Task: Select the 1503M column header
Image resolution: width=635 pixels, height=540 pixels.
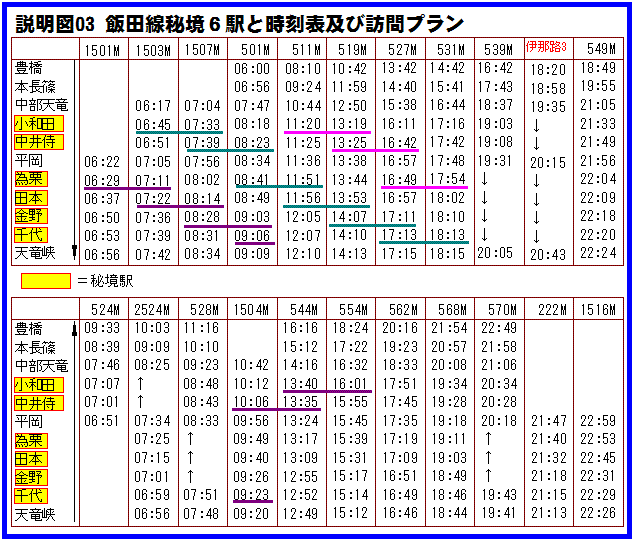Action: tap(153, 50)
